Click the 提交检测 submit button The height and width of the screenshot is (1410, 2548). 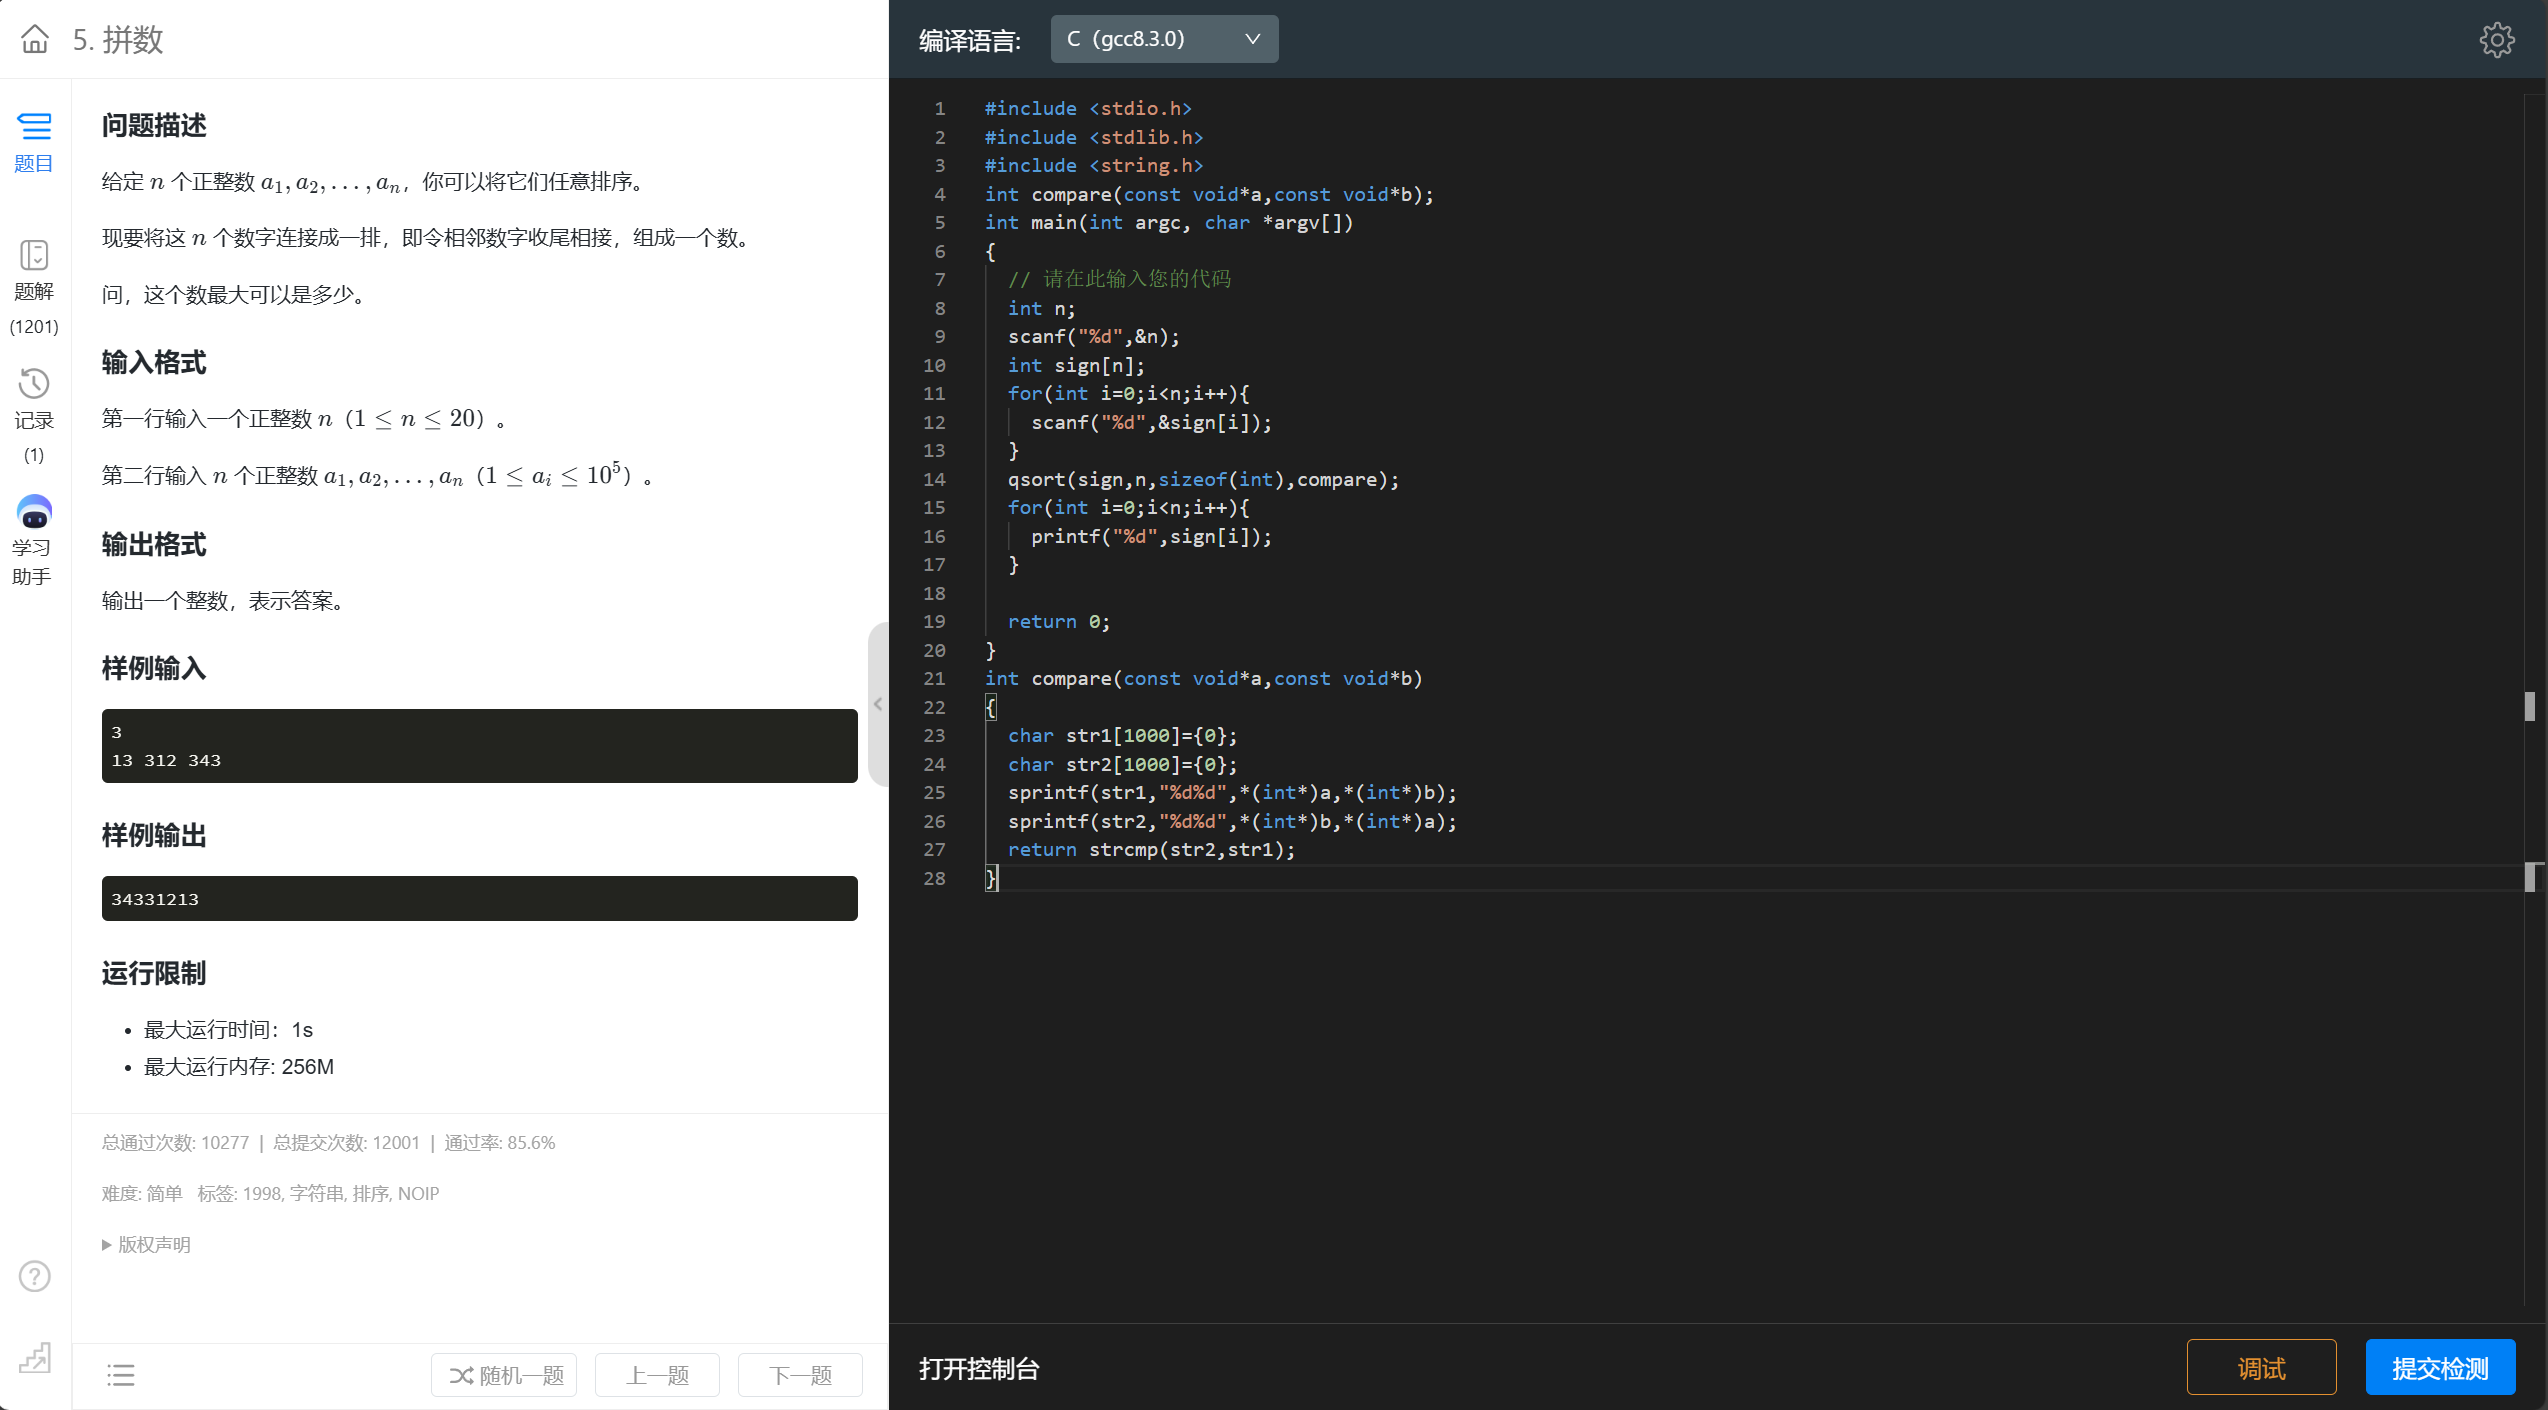coord(2439,1367)
